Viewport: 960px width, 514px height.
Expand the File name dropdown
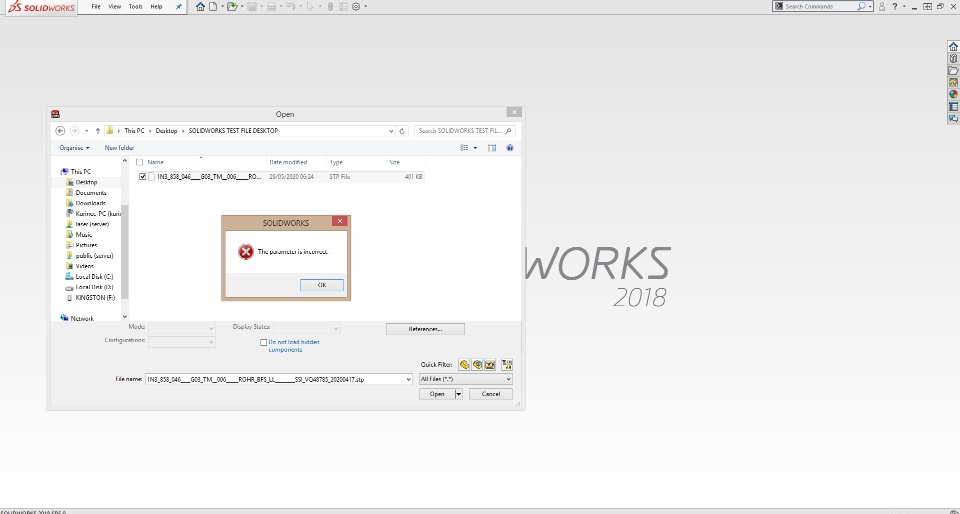click(x=408, y=379)
